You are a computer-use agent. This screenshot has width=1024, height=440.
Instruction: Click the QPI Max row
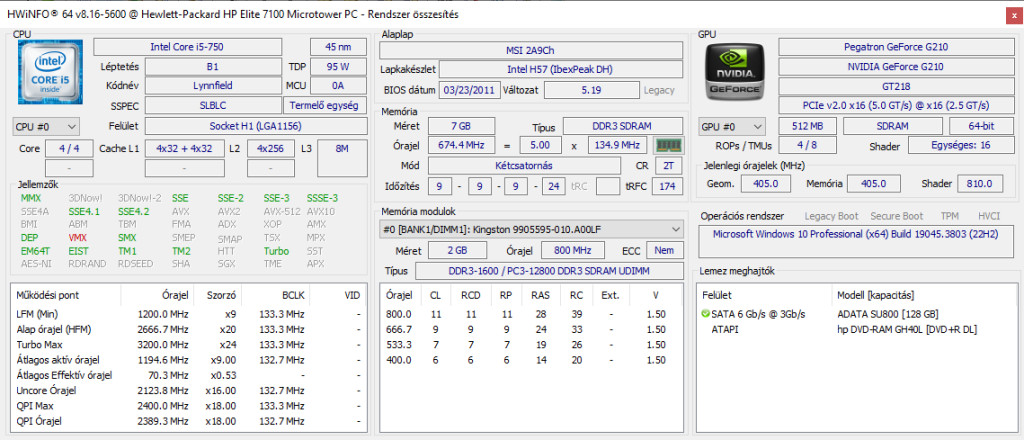(x=188, y=406)
